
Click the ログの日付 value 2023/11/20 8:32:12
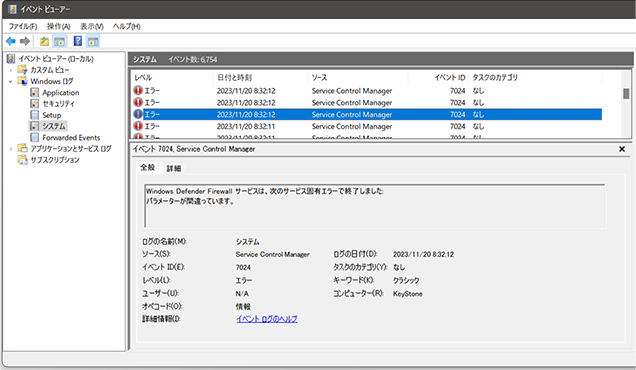tap(423, 254)
